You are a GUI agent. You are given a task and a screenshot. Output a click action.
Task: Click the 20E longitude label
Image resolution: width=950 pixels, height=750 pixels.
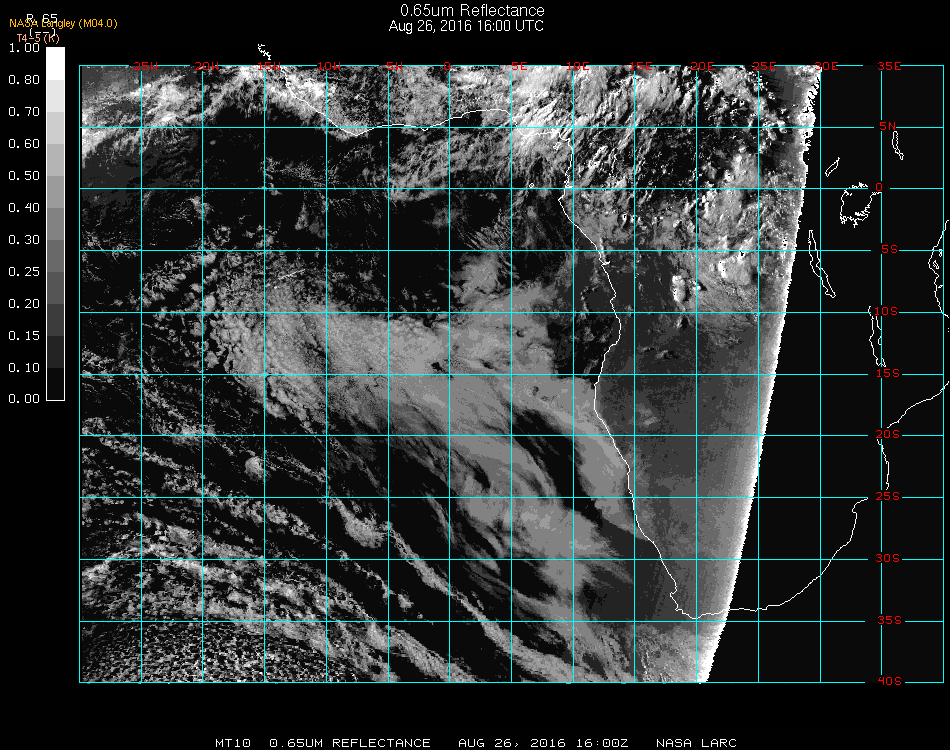click(x=703, y=66)
